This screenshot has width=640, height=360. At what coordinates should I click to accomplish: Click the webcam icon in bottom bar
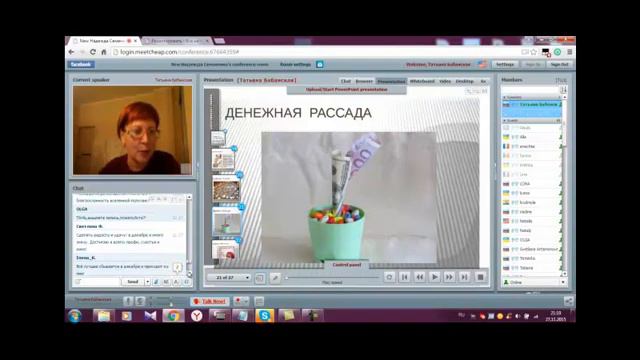click(140, 301)
